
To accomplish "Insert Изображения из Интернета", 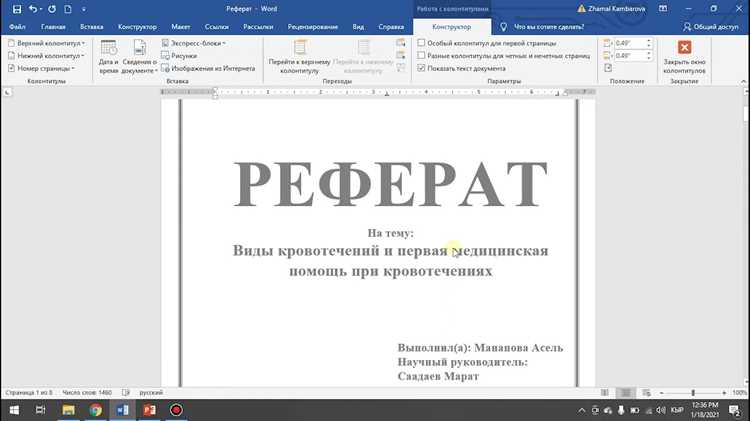I will point(208,68).
